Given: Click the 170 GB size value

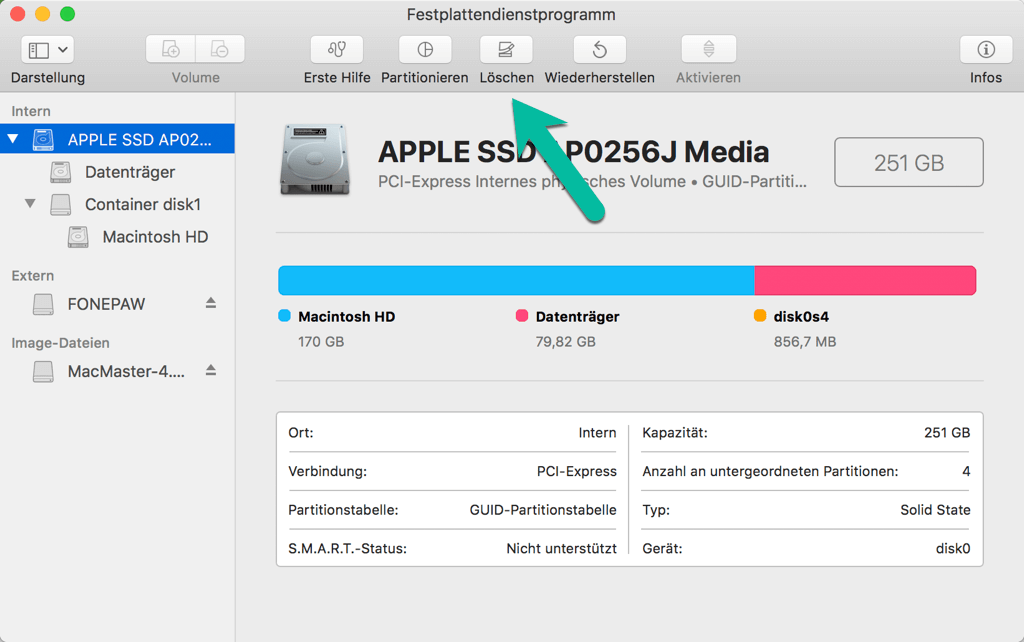Looking at the screenshot, I should point(321,342).
